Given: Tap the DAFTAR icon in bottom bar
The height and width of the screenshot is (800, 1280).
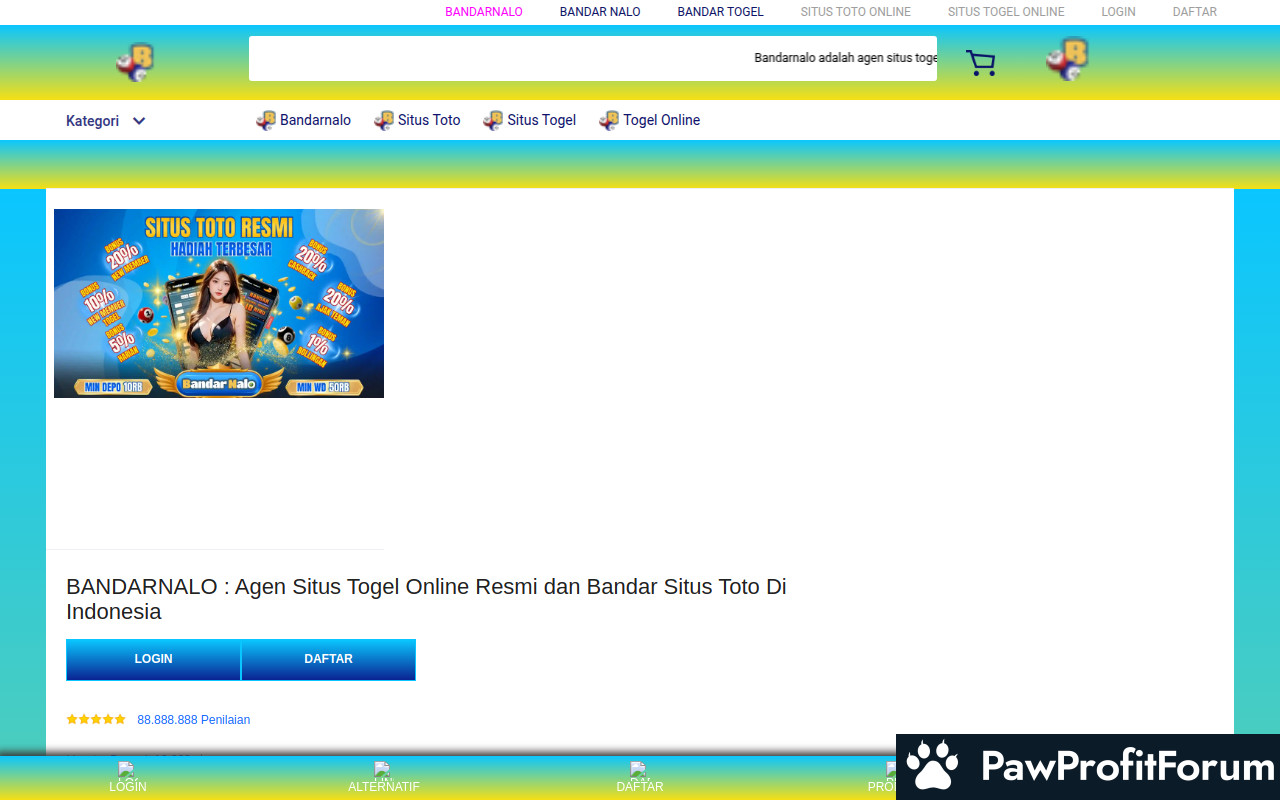Looking at the screenshot, I should 639,770.
